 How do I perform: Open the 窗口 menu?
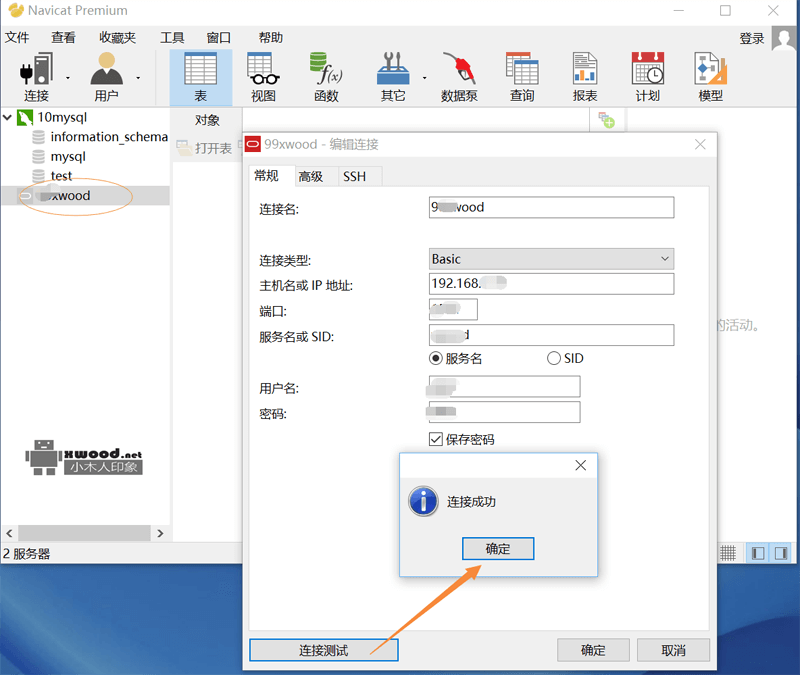tap(219, 38)
